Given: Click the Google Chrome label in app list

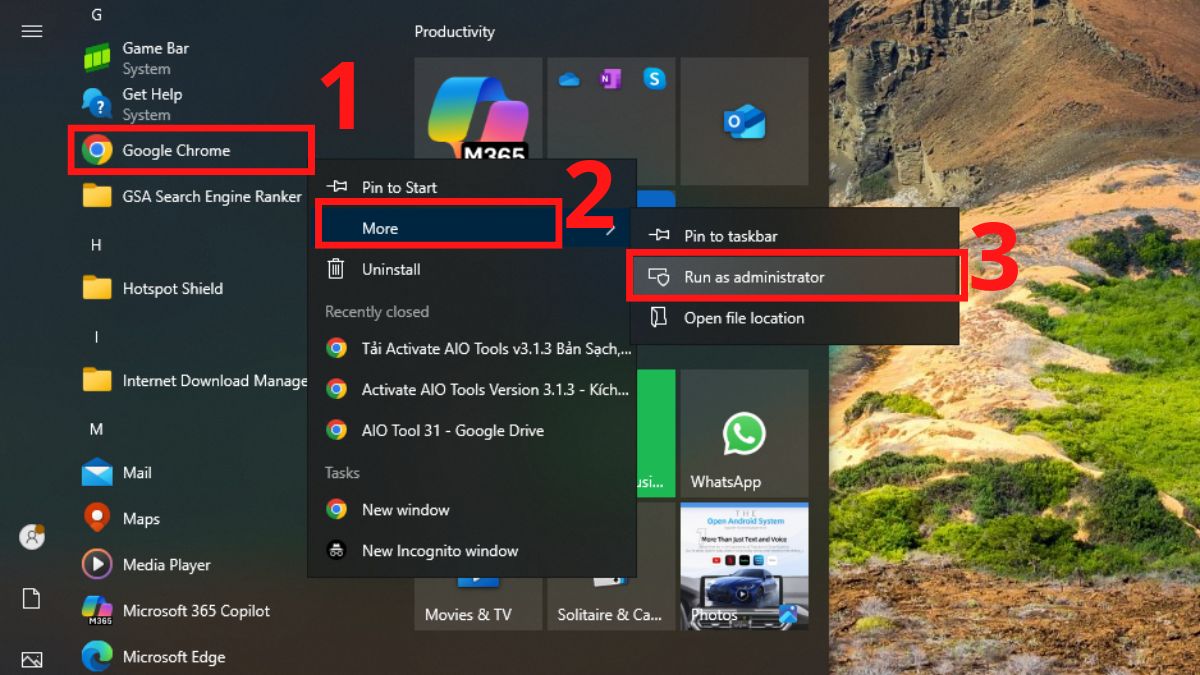Looking at the screenshot, I should tap(176, 150).
